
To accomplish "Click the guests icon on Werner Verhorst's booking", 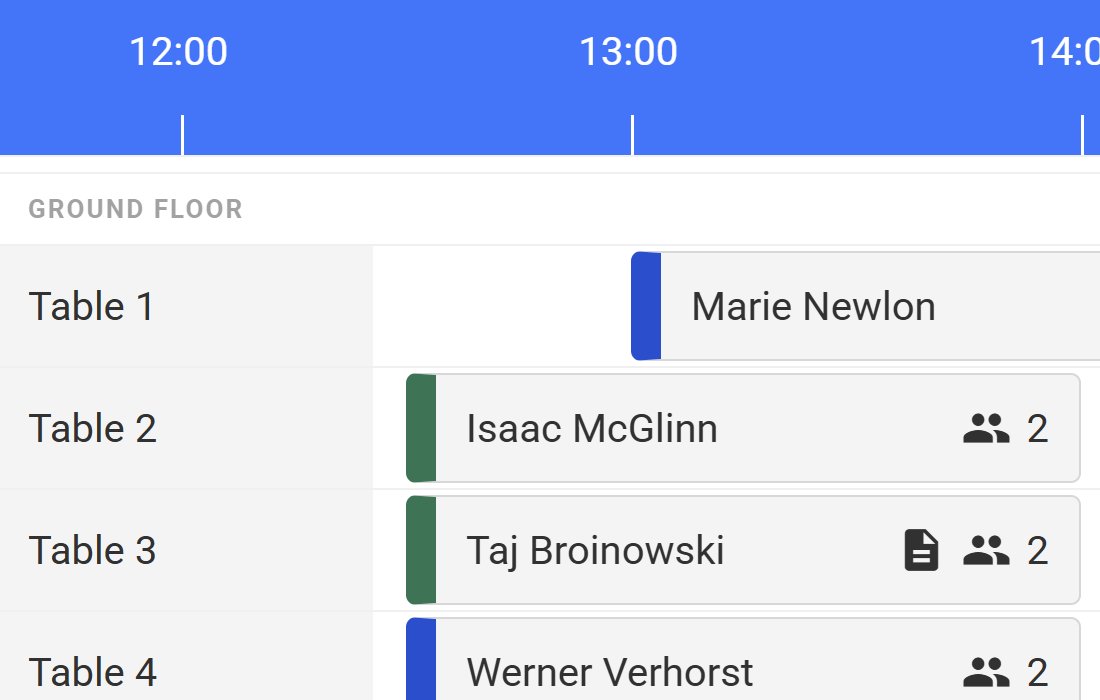I will tap(984, 671).
